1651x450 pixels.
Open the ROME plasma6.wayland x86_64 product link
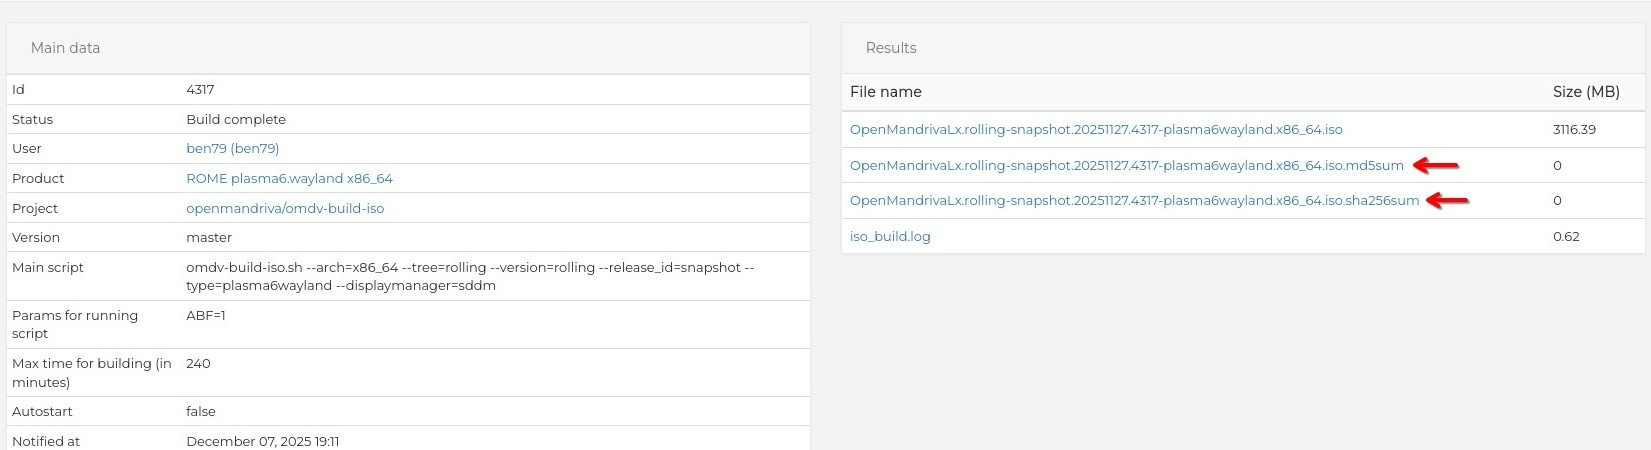[289, 178]
